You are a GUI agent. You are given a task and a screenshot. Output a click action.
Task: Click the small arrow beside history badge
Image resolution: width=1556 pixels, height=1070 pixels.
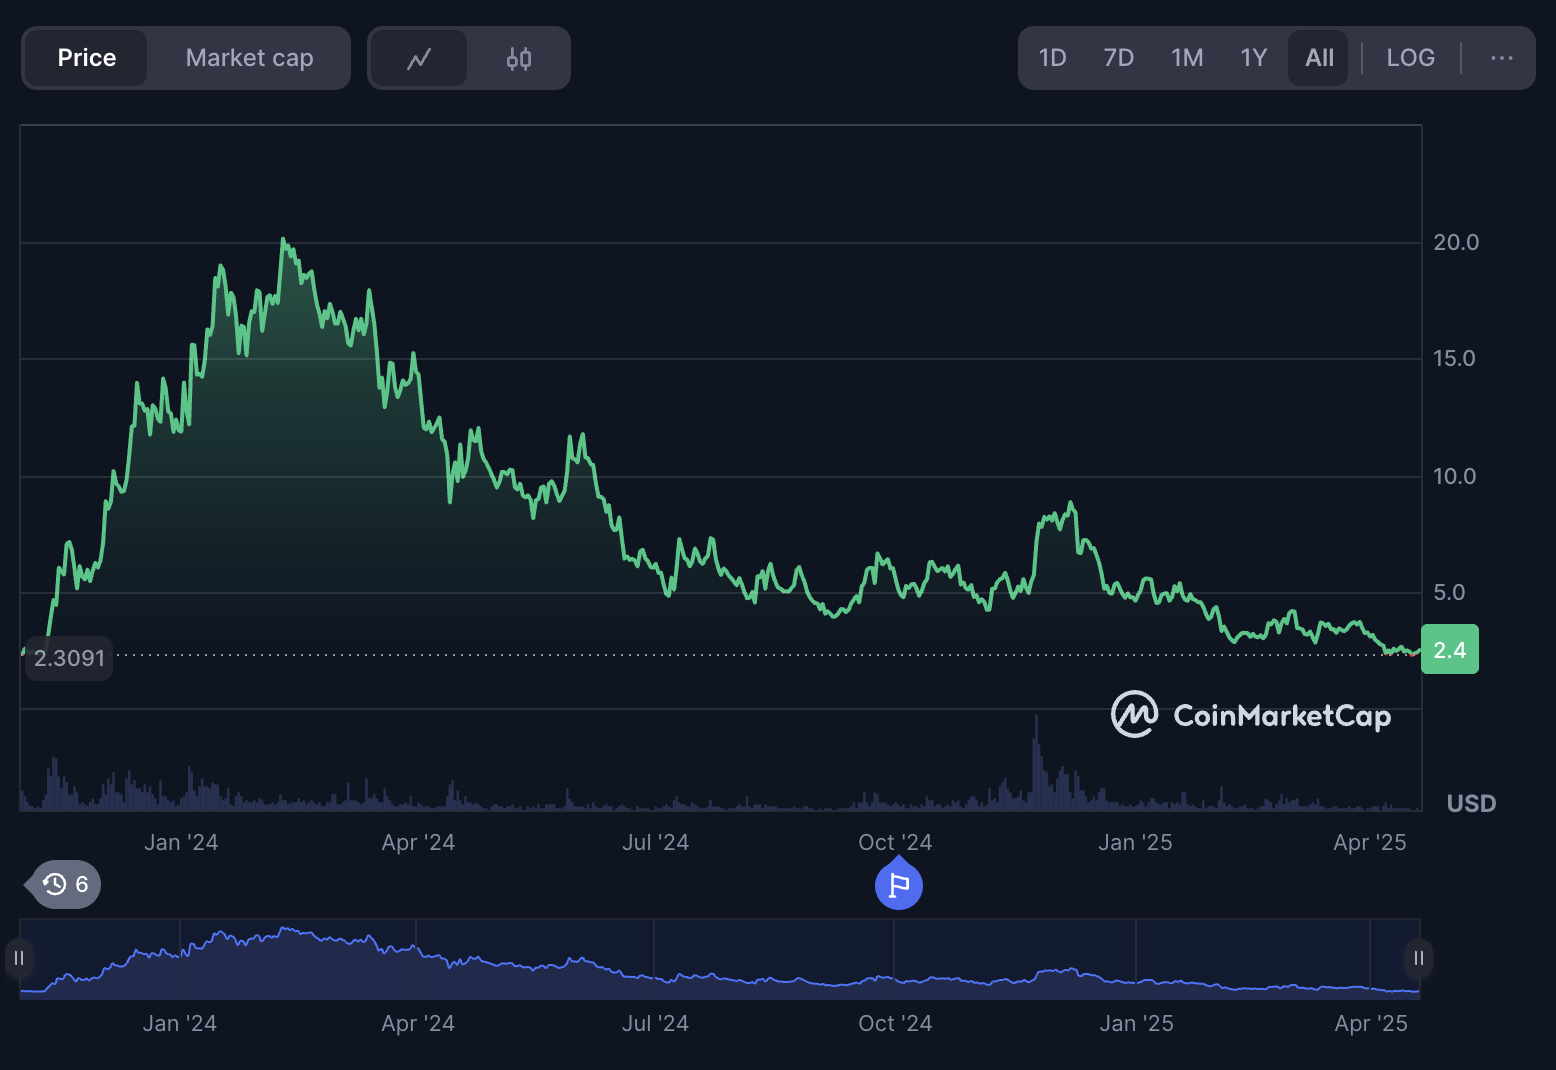(29, 884)
